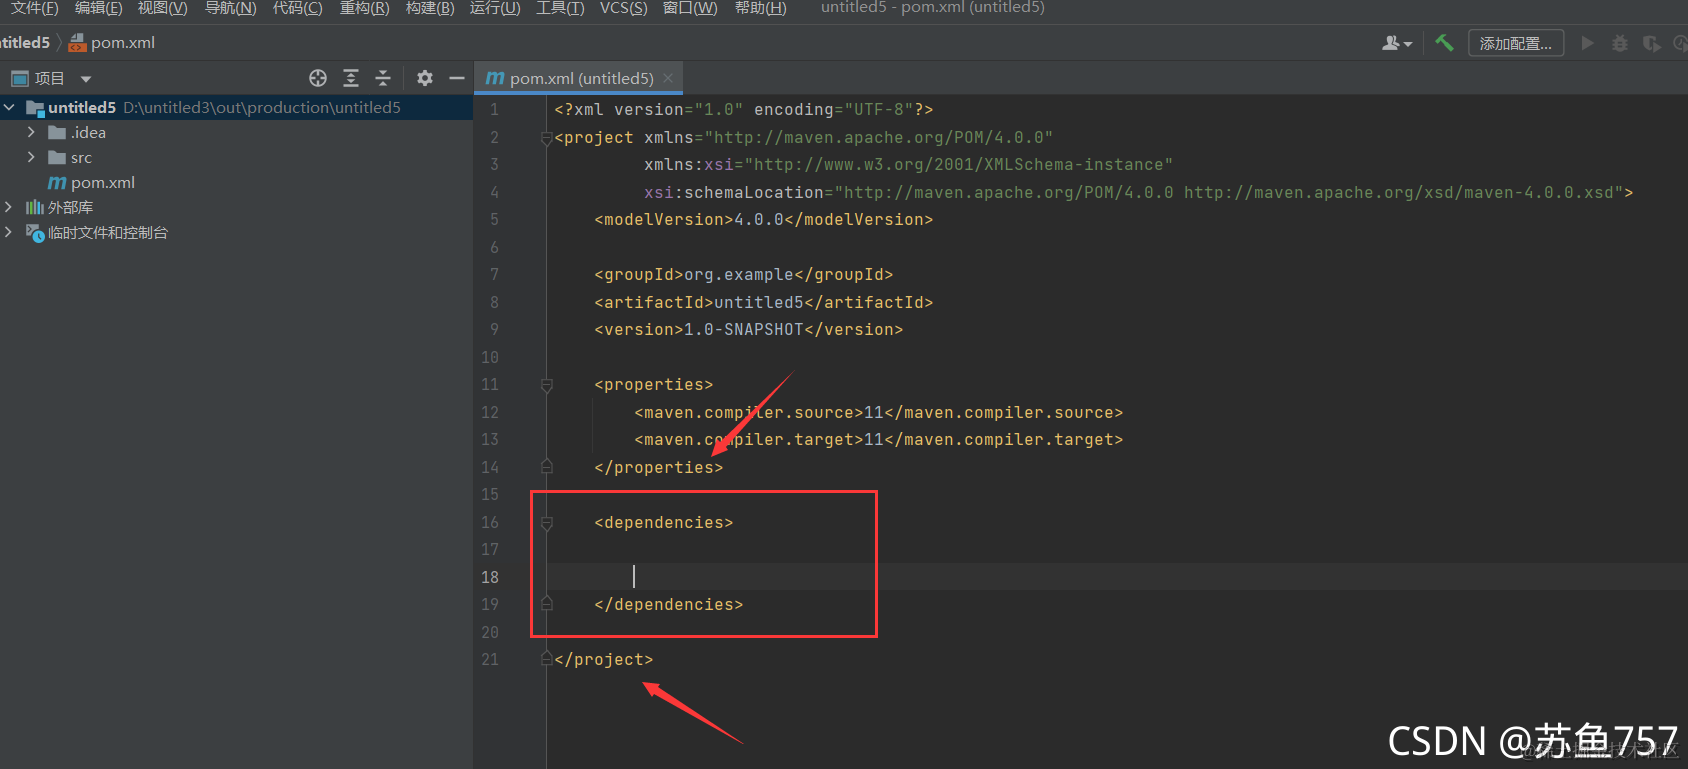Click the scratches and consoles icon
Viewport: 1688px width, 769px height.
35,233
